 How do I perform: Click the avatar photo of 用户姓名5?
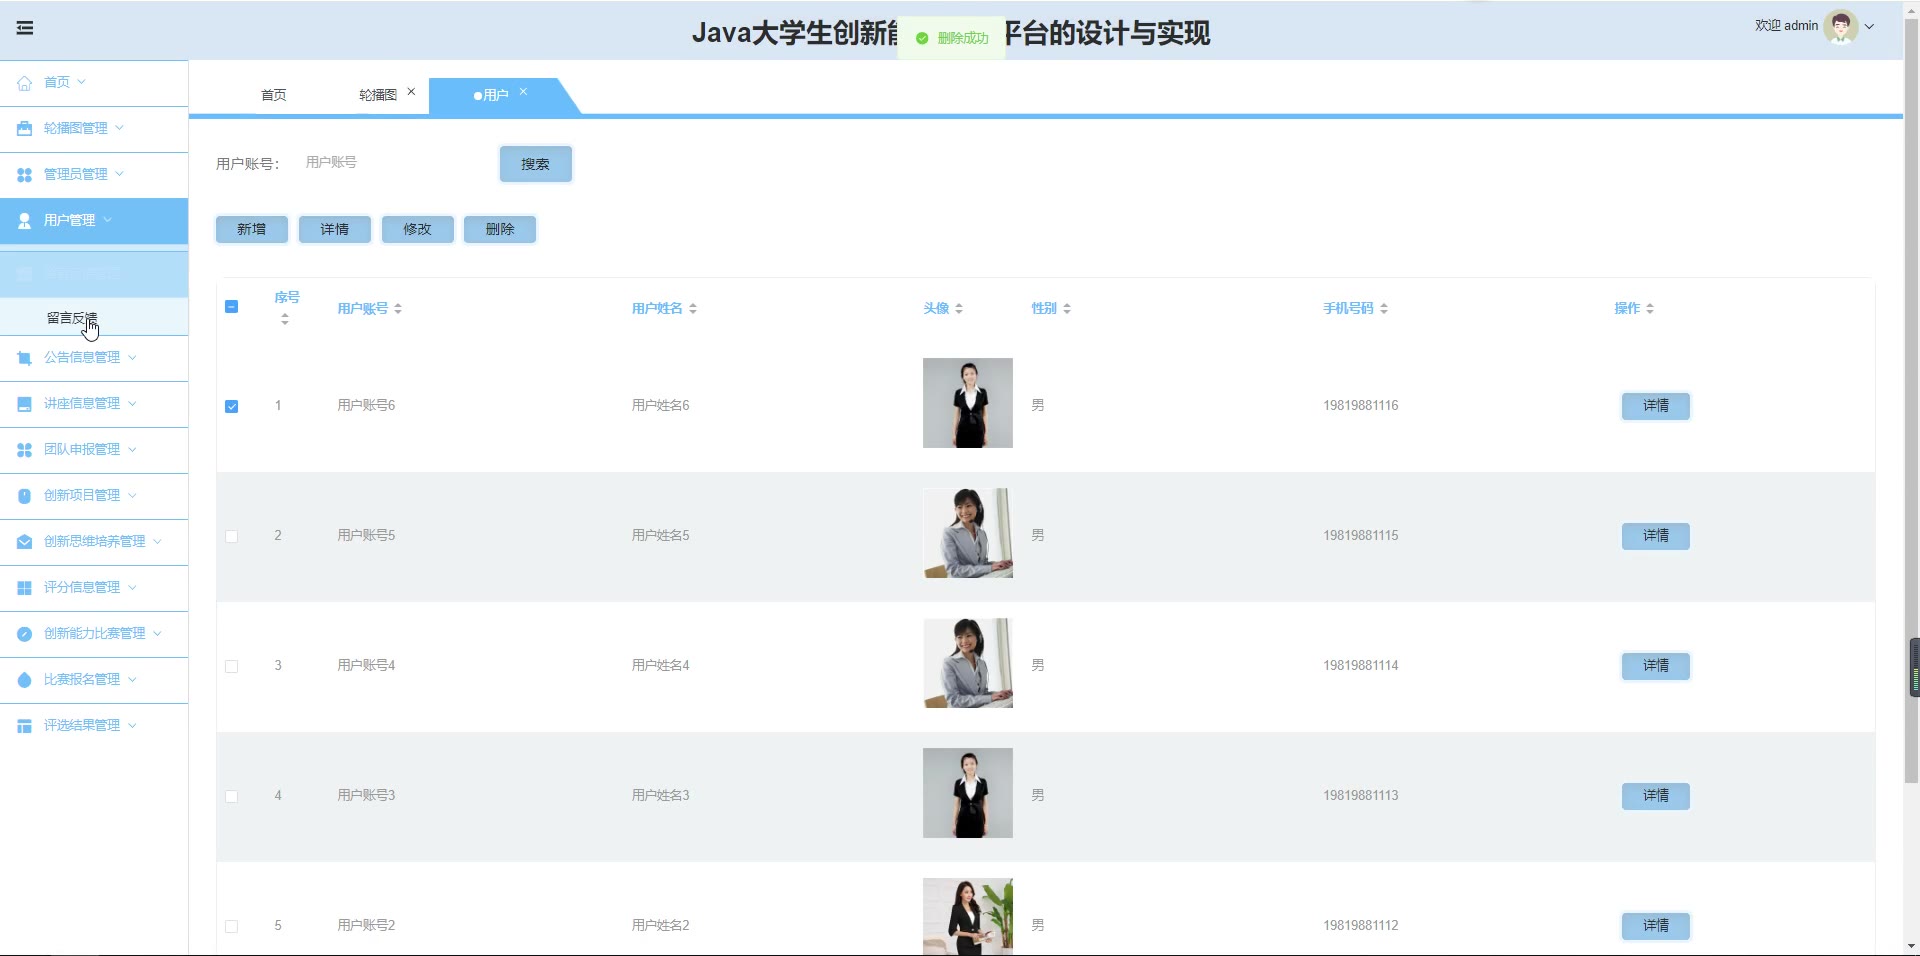[x=968, y=533]
